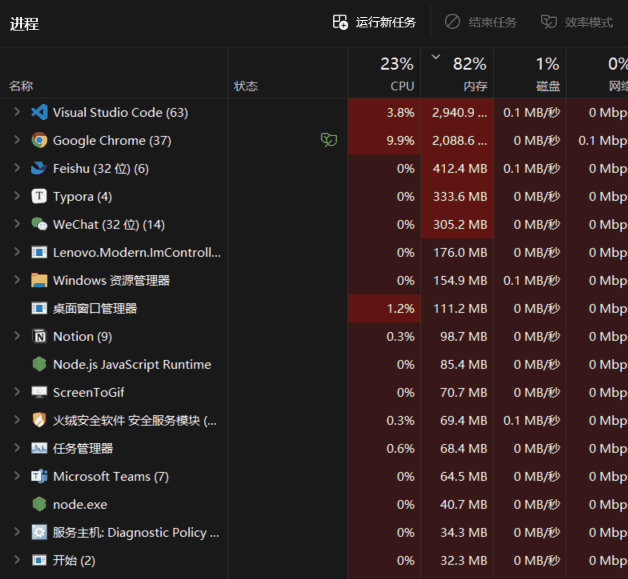The image size is (628, 579).
Task: Click the 结束任务 circle-slash icon
Action: [452, 22]
